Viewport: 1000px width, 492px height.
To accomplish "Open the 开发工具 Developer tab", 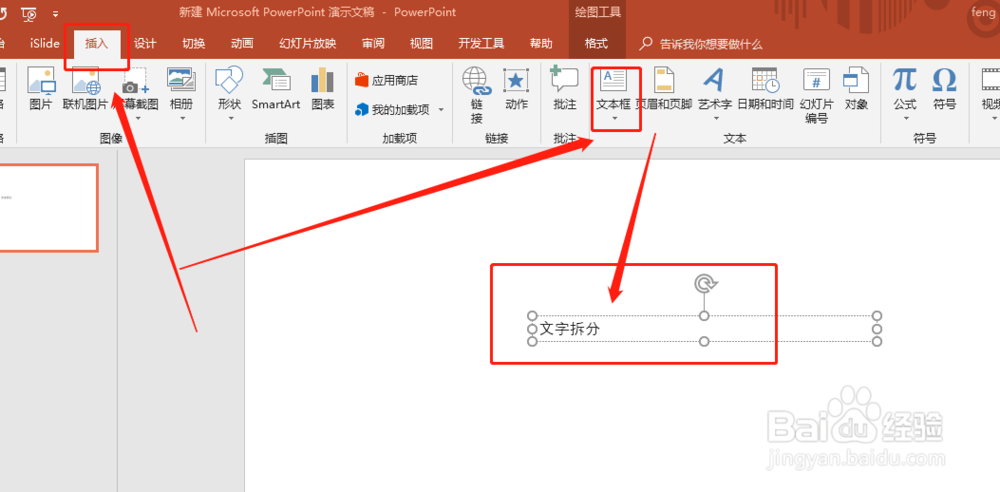I will pos(482,43).
